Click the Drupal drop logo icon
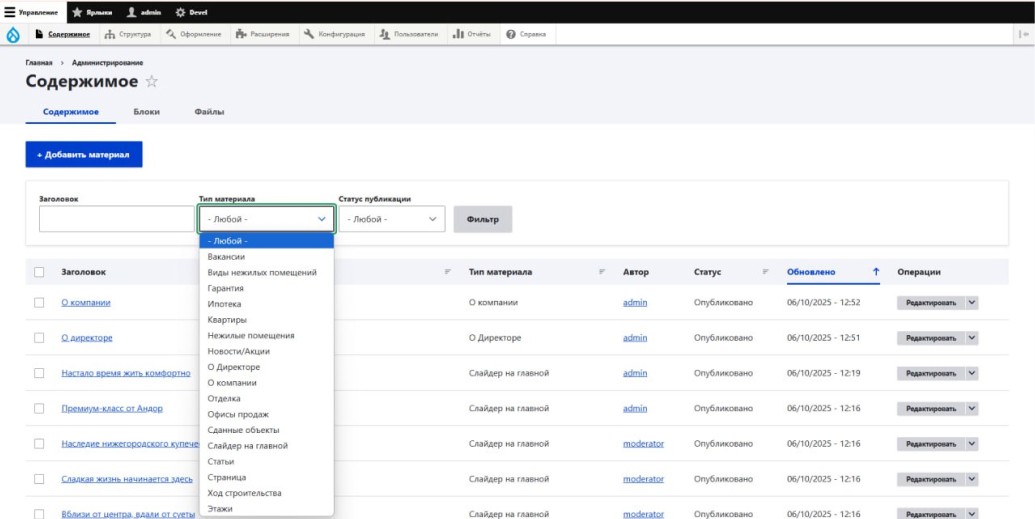This screenshot has width=1035, height=519. click(13, 35)
